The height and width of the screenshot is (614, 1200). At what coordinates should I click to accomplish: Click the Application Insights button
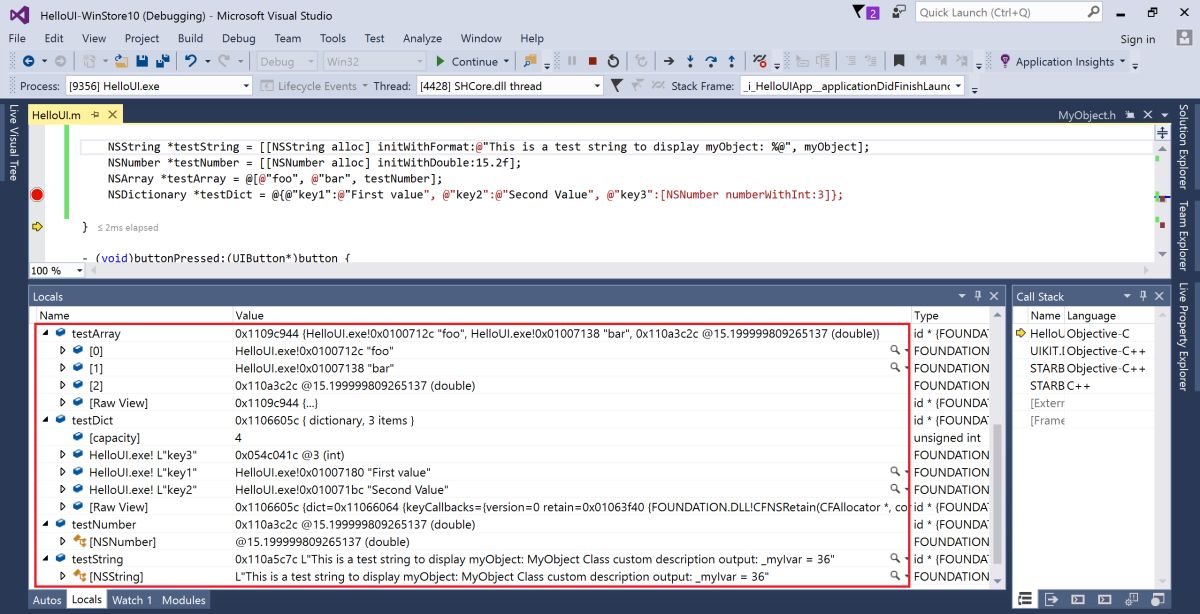point(1064,62)
